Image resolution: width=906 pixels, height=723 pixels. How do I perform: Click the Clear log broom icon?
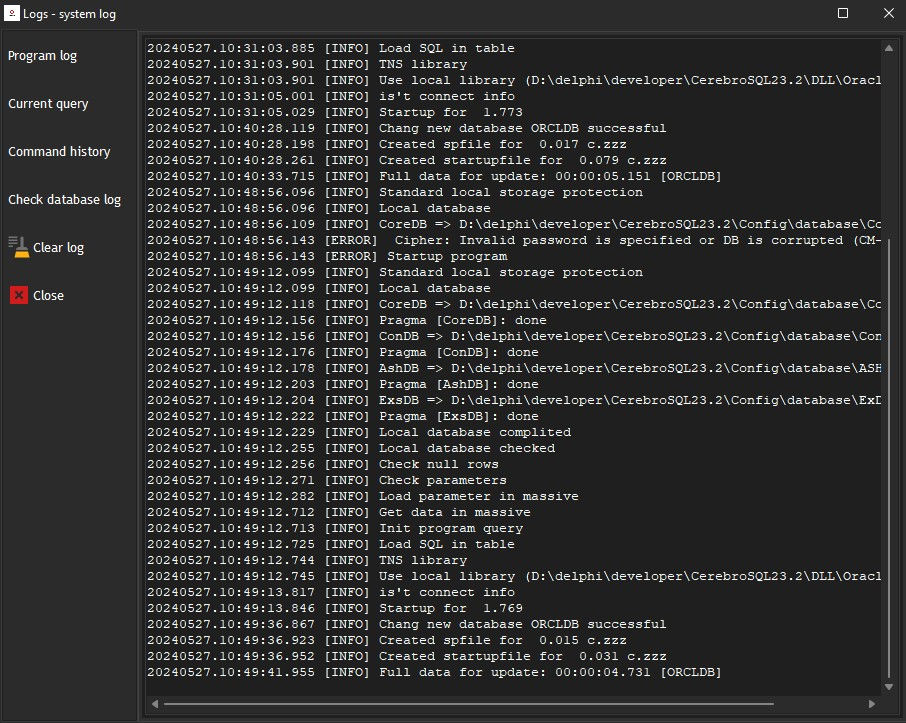[20, 247]
